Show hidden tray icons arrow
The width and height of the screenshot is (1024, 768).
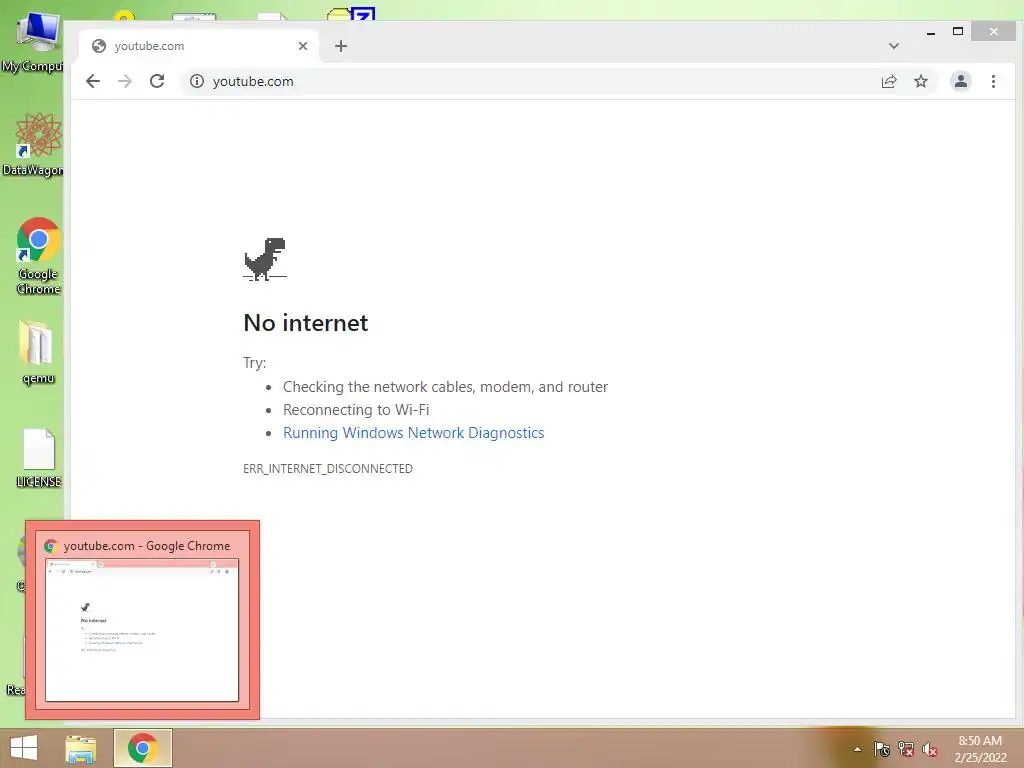pos(857,749)
